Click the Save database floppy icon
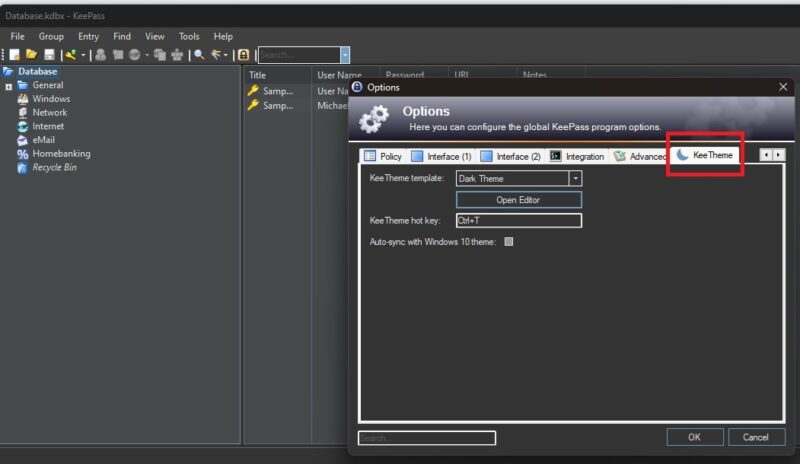The image size is (800, 464). click(x=49, y=55)
